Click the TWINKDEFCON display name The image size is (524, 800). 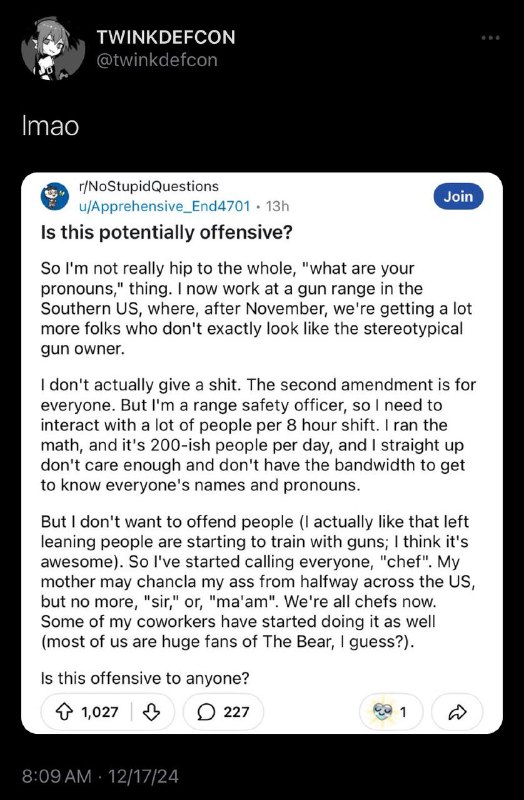166,37
